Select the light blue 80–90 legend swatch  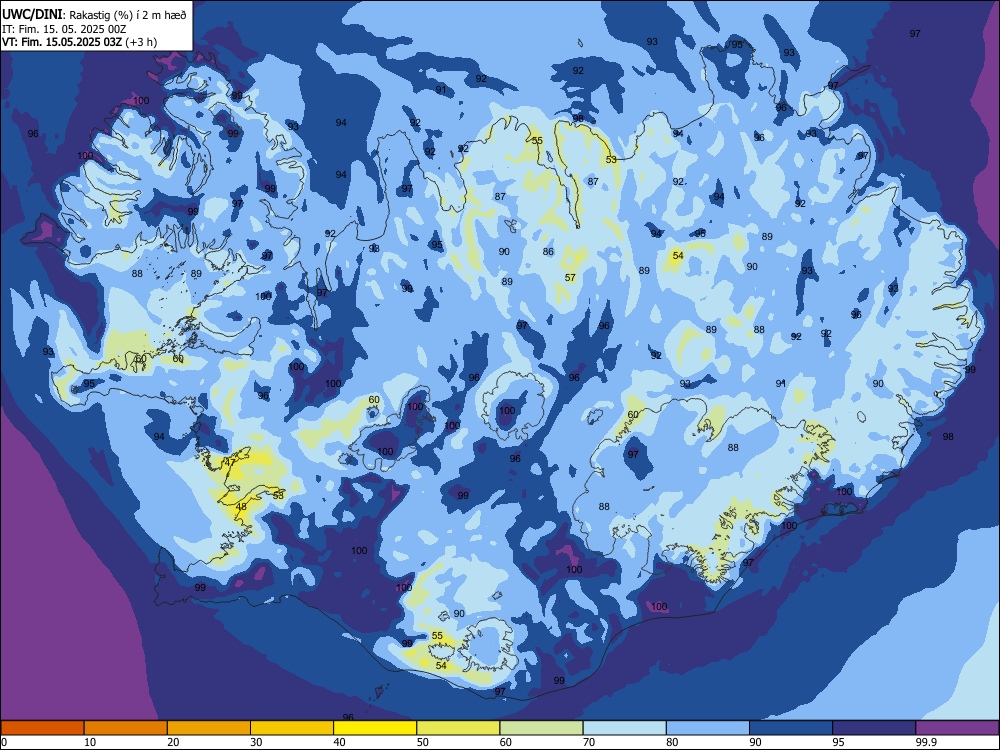point(708,728)
